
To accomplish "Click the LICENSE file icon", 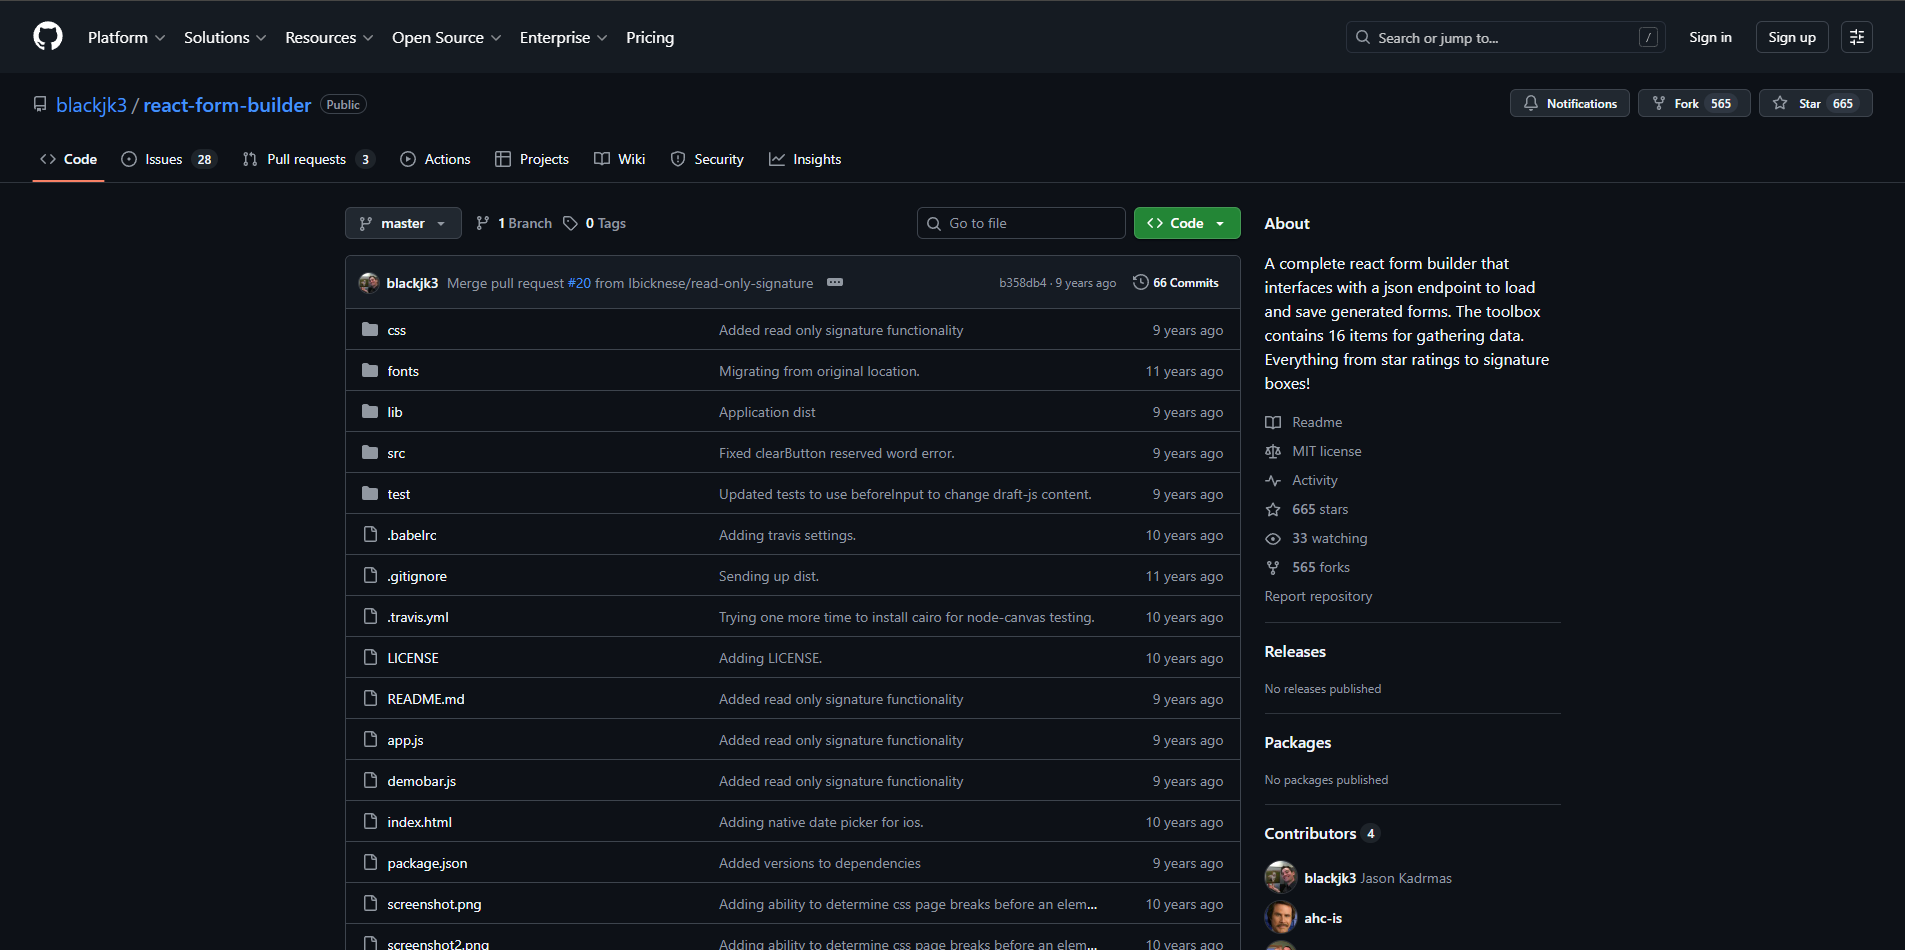I will pos(370,658).
